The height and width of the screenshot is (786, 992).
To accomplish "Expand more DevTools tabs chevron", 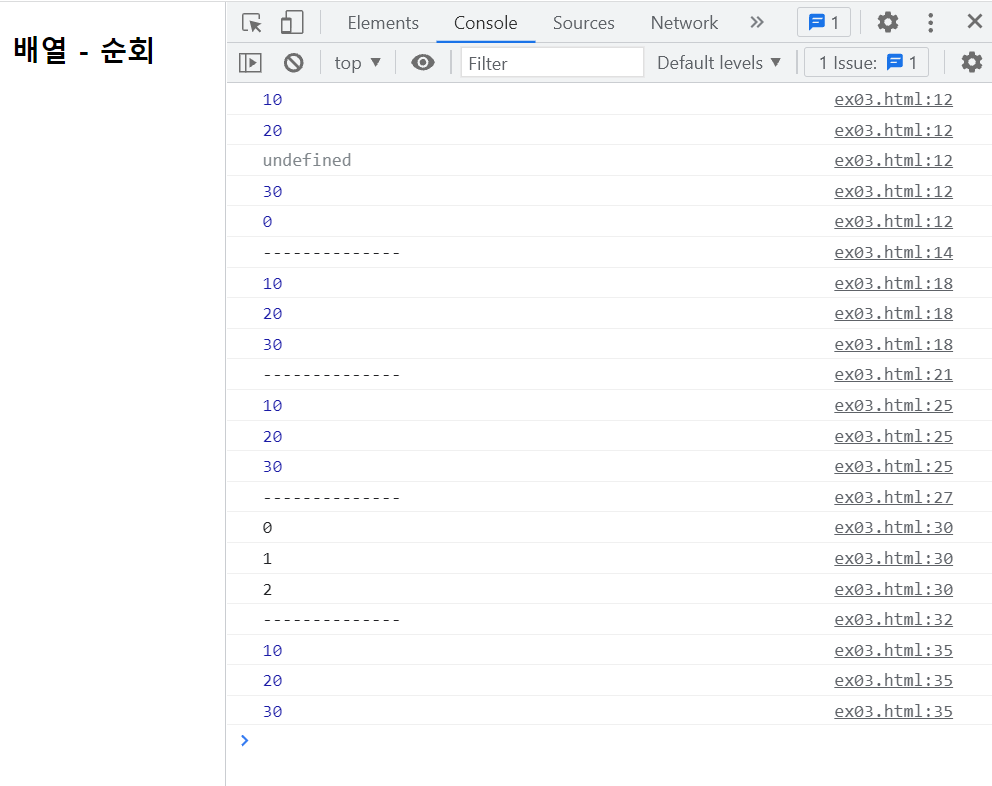I will tap(757, 23).
